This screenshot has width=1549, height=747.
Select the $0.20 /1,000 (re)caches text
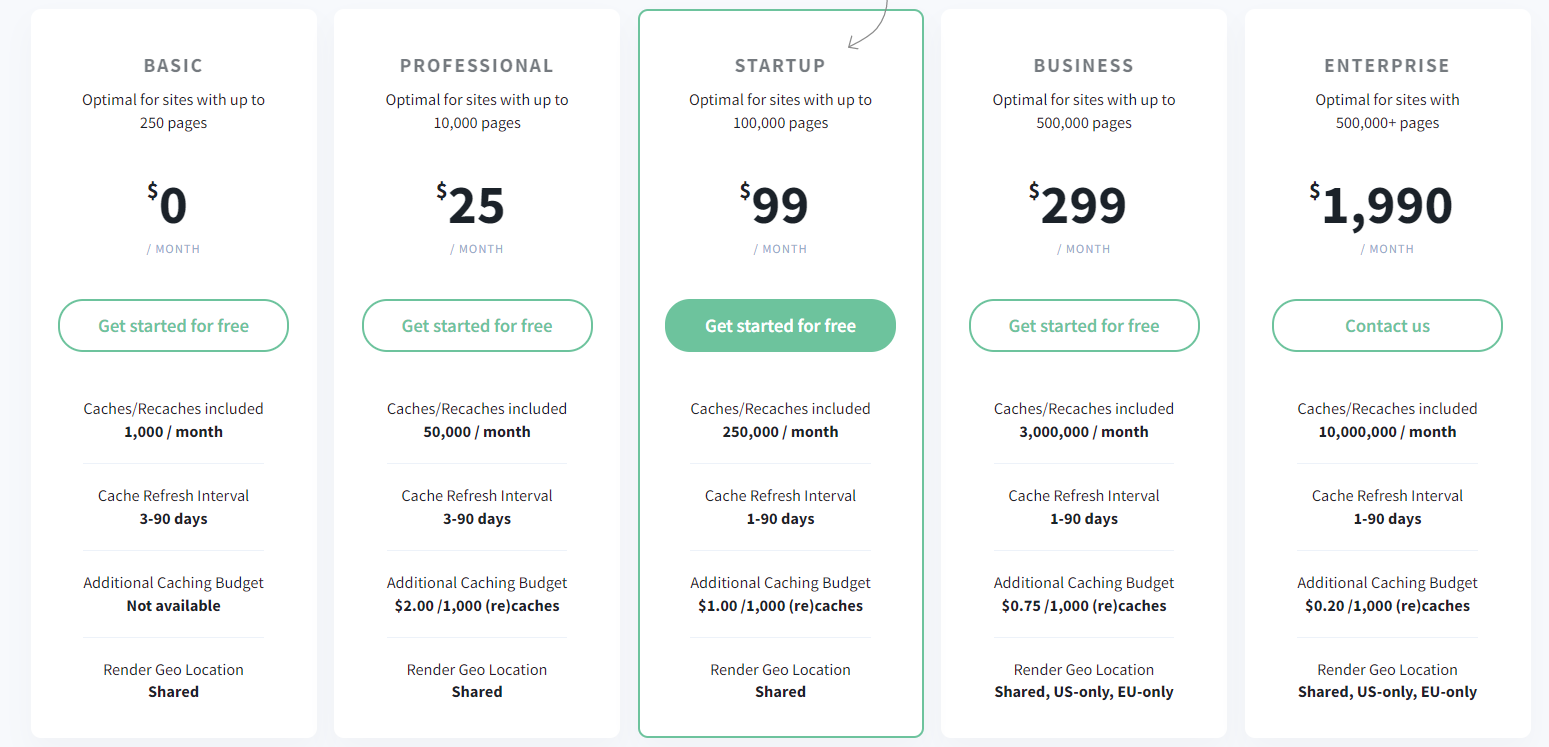point(1387,606)
